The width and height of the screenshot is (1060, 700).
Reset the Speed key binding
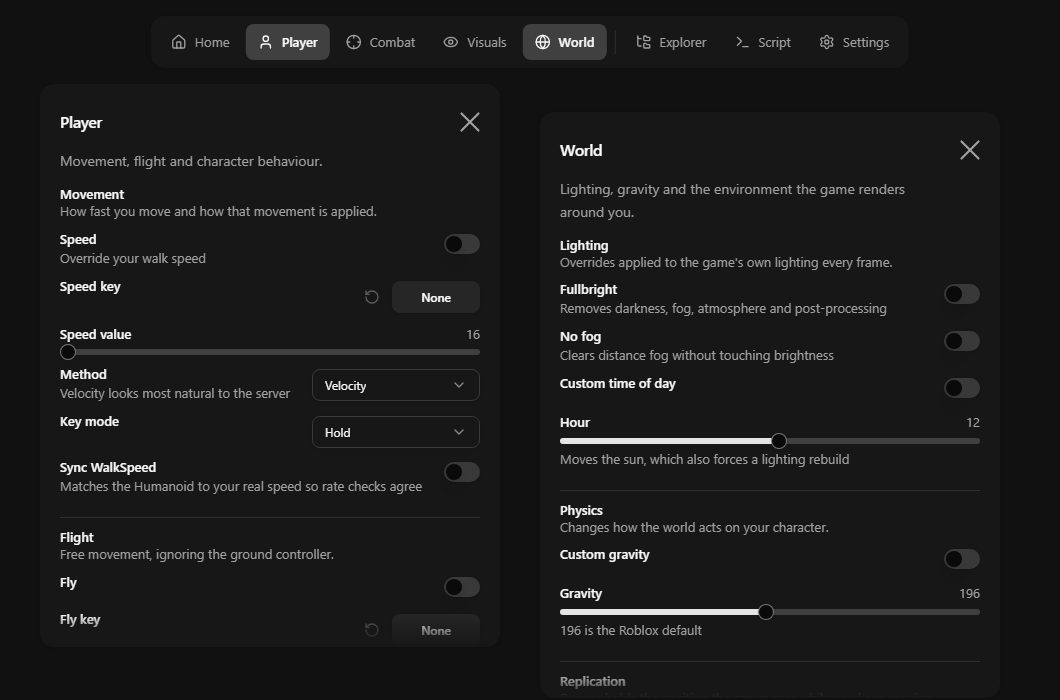[371, 297]
